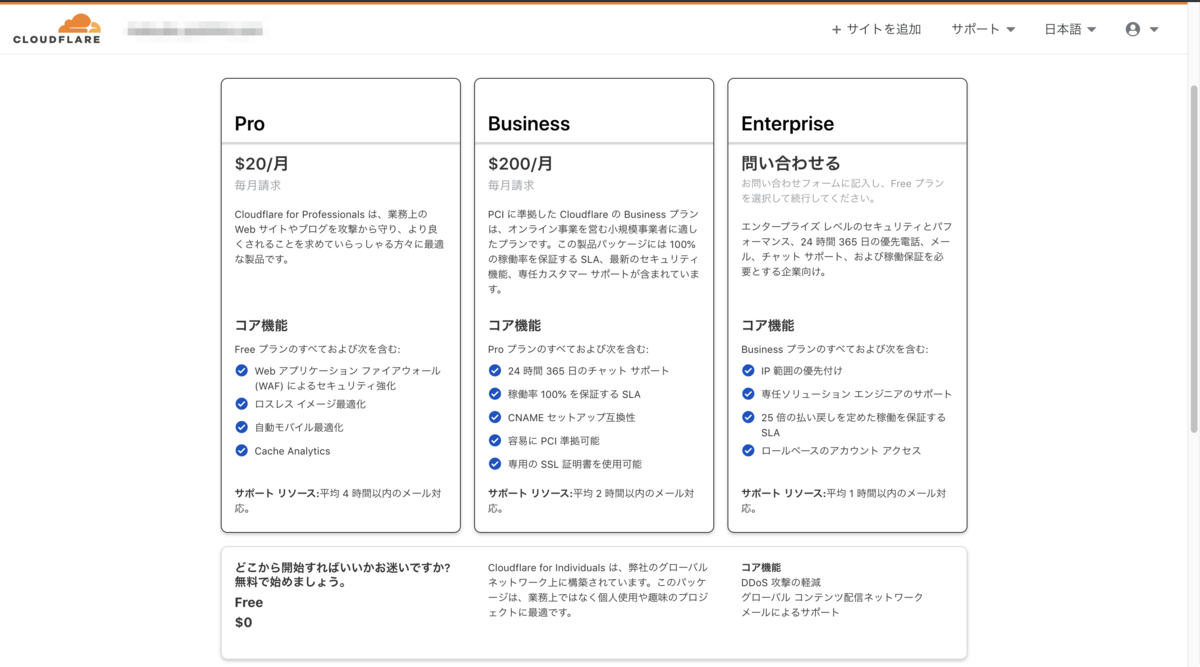Click 毎月請求 under the Pro price
Screen dimensions: 1200x667
[258, 185]
